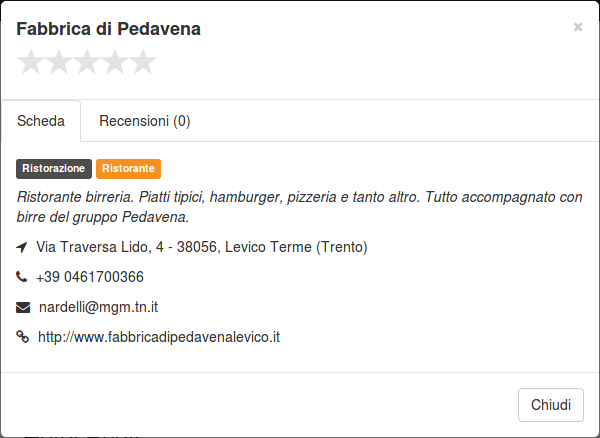Click the chain link website icon
The width and height of the screenshot is (600, 438).
coord(23,337)
